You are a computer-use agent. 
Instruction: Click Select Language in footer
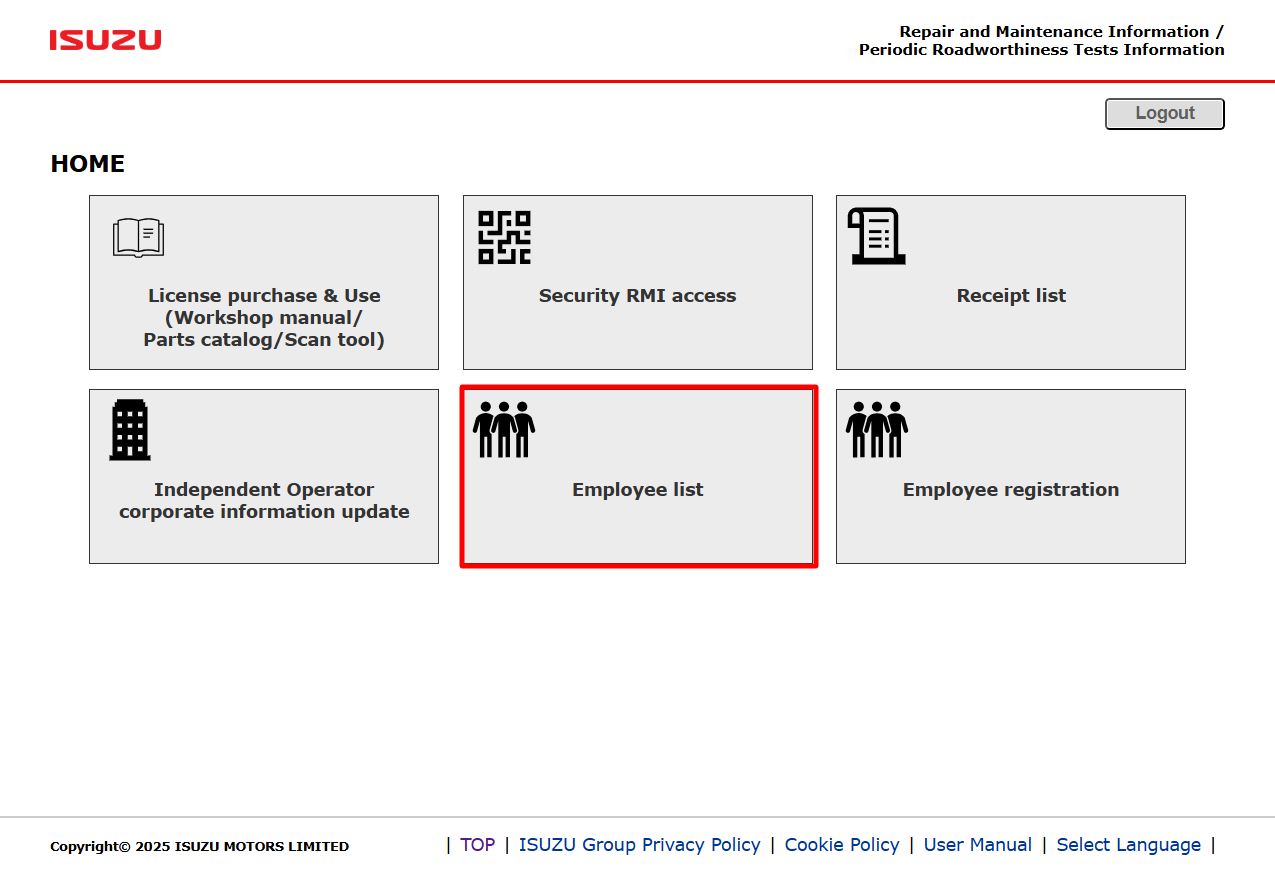(x=1128, y=845)
